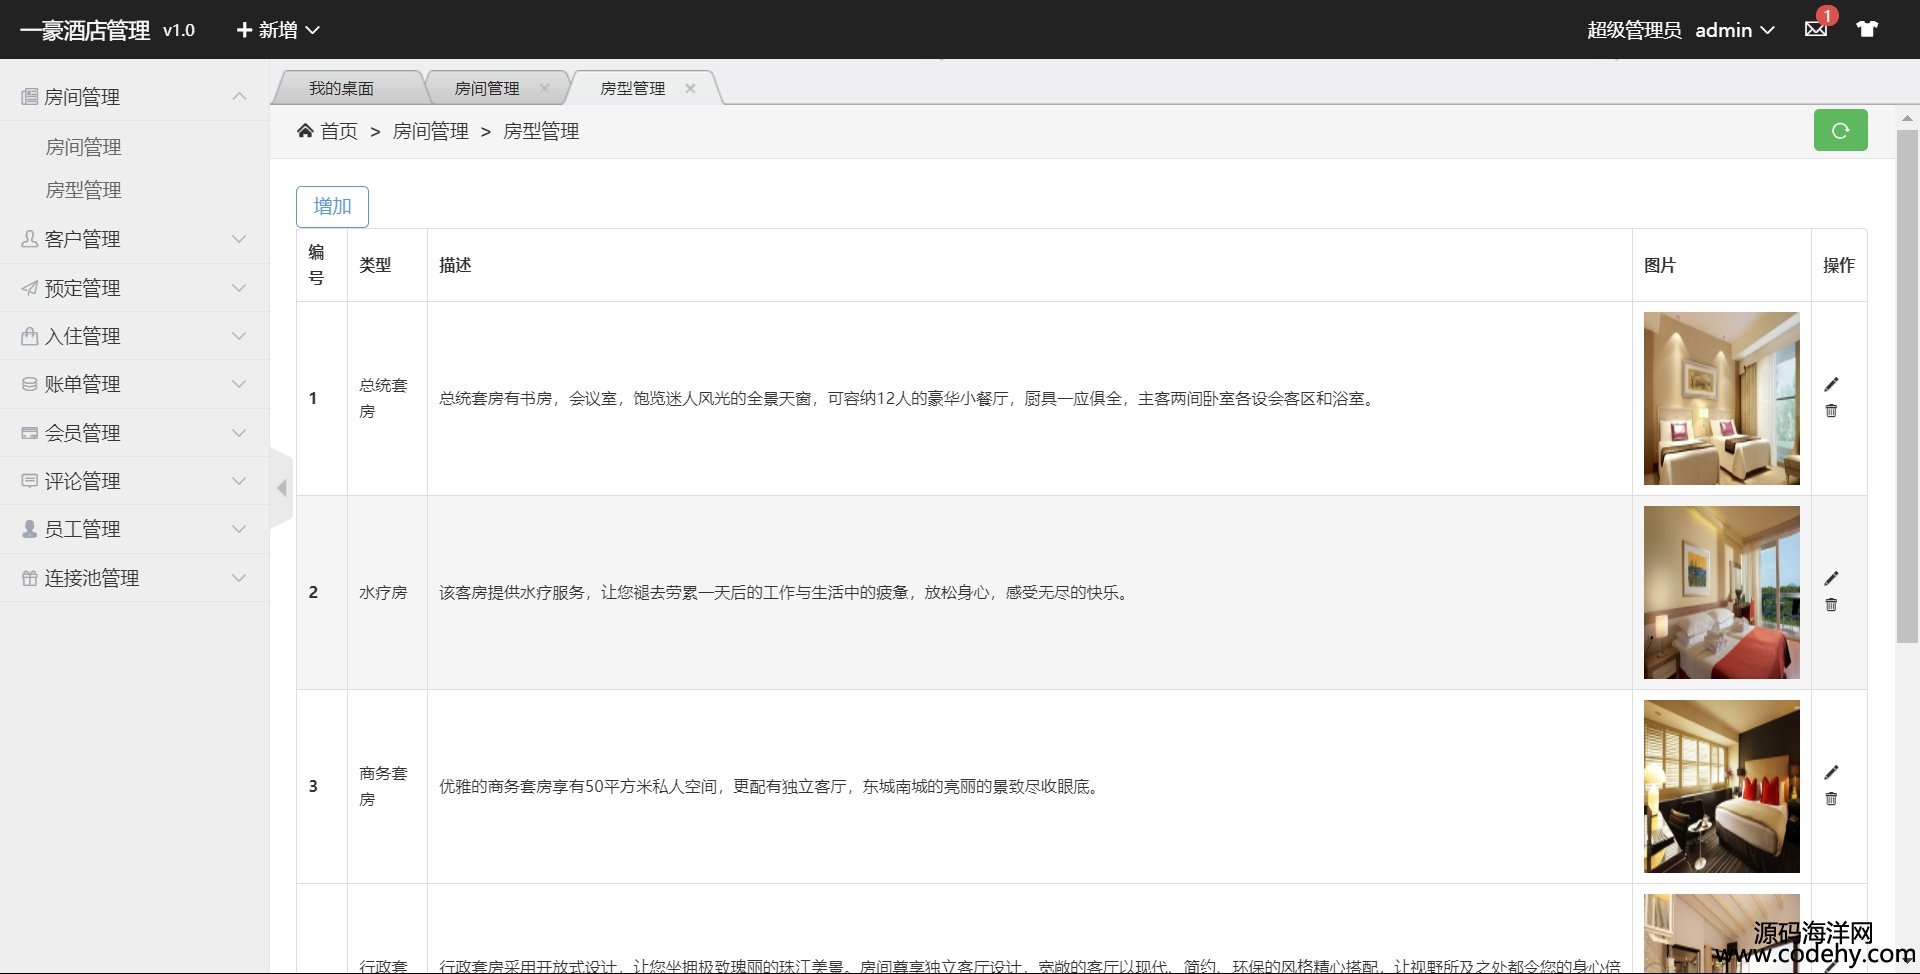Delete the 水疗房 row with trash icon
The height and width of the screenshot is (974, 1920).
click(1831, 605)
